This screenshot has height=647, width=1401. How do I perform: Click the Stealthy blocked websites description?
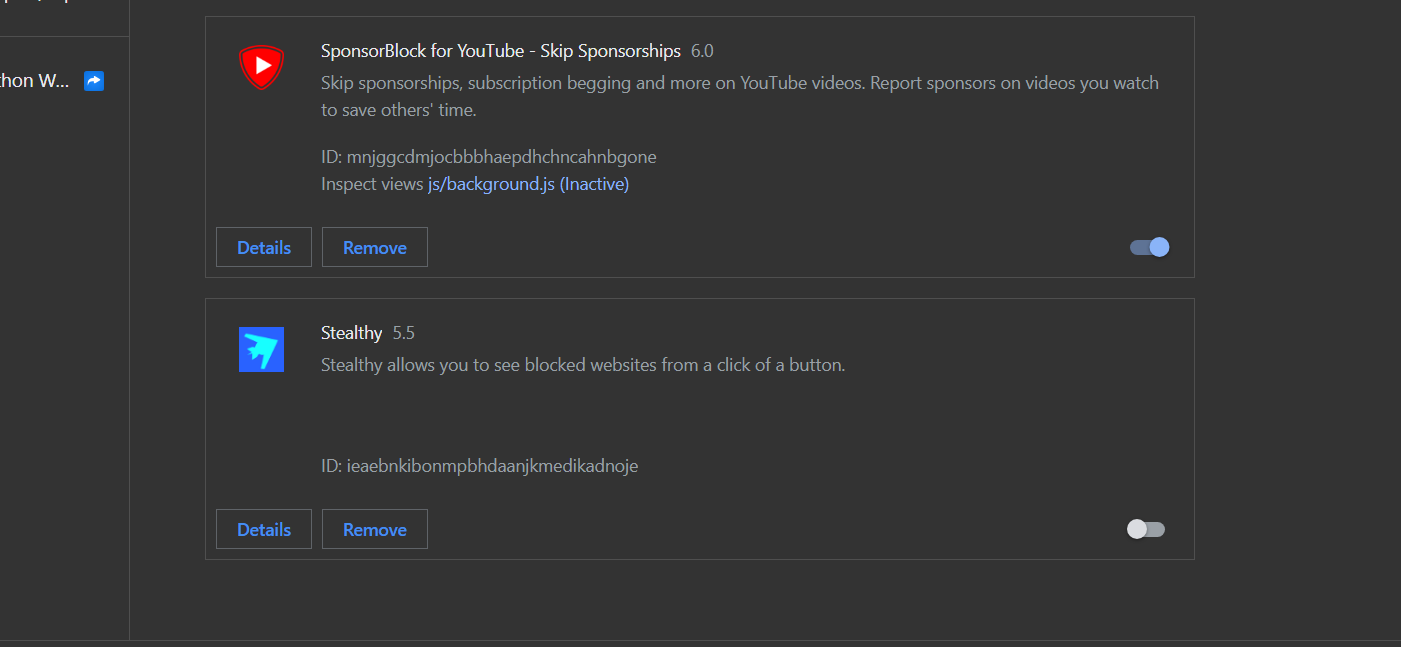pos(582,365)
